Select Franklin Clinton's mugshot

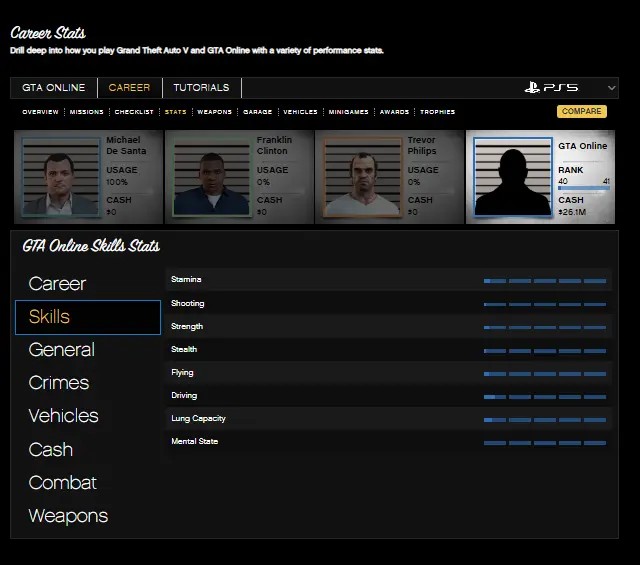click(211, 178)
